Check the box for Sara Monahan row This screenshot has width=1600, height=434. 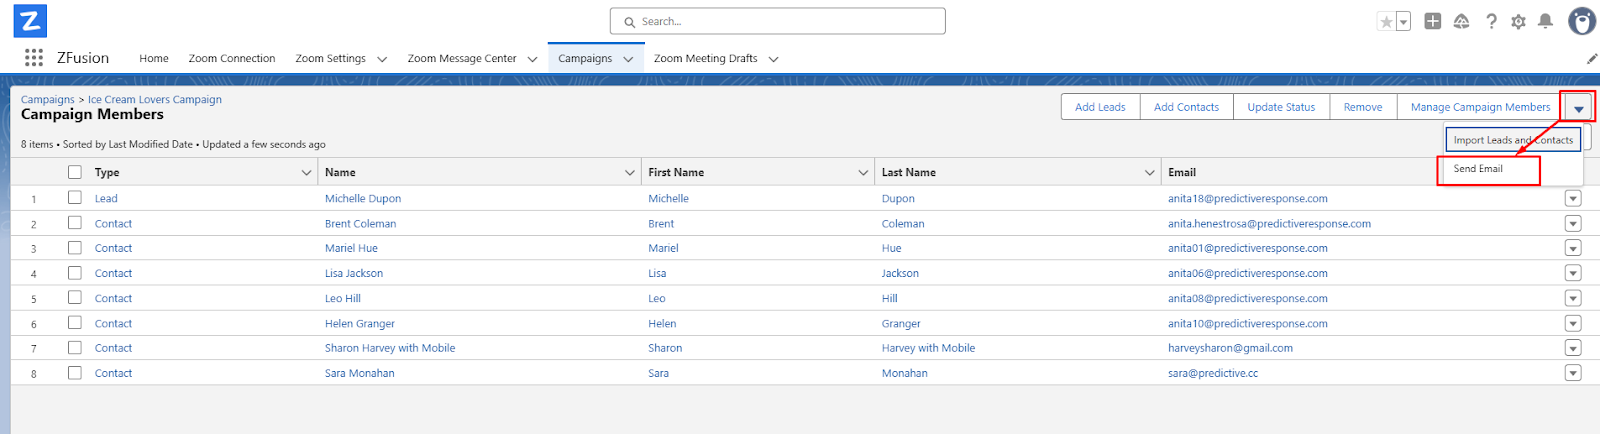pos(75,373)
